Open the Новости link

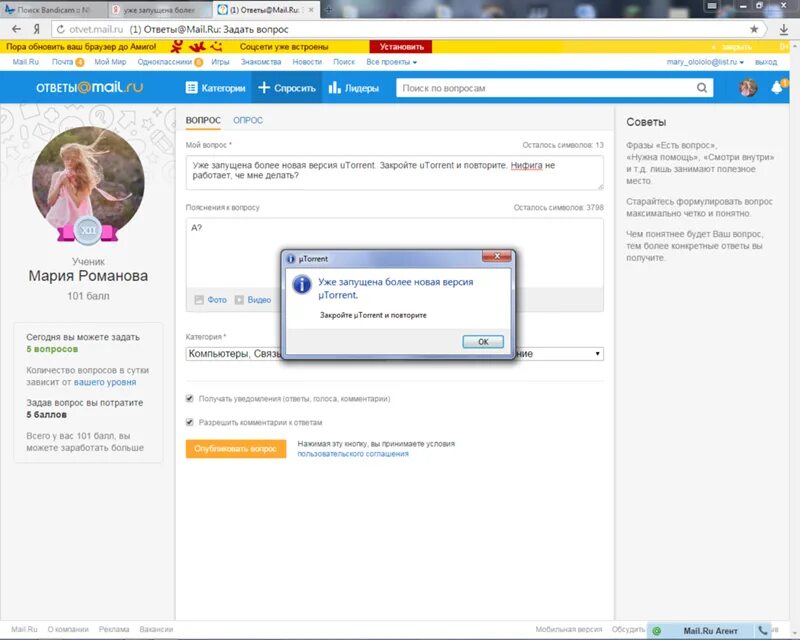click(x=307, y=62)
